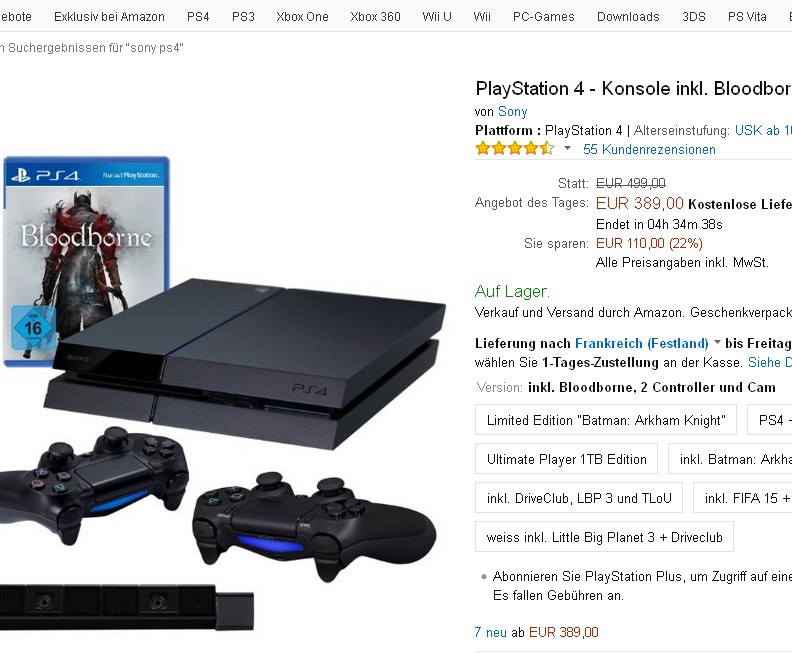This screenshot has height=654, width=792.
Task: Open the 55 Kundenrezensionen link
Action: point(649,149)
